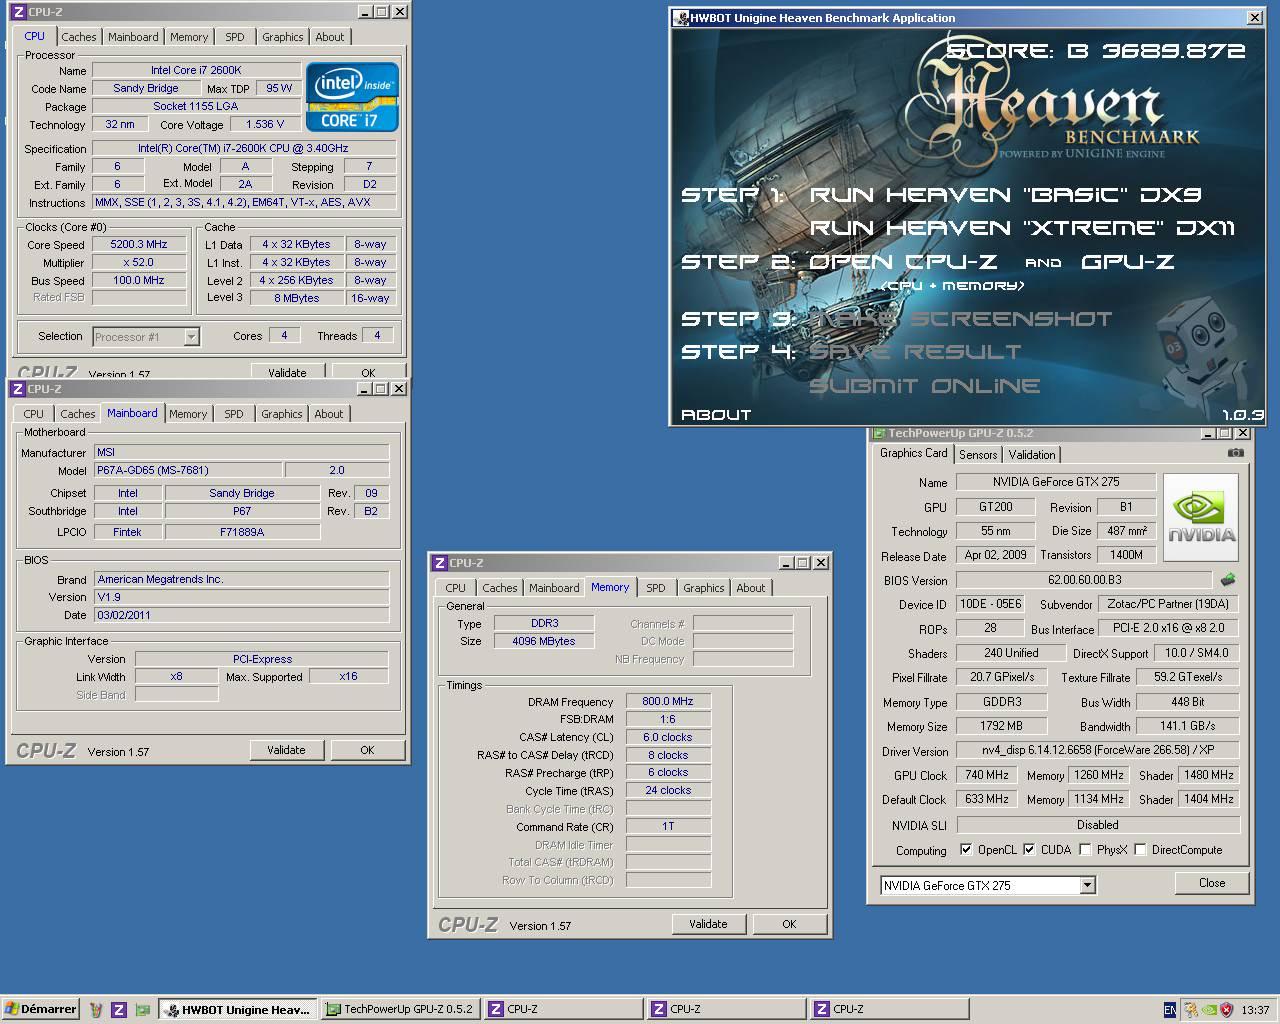Click the BIOS Version 62.00.60.00.B3 field
The width and height of the screenshot is (1280, 1024).
click(1084, 580)
